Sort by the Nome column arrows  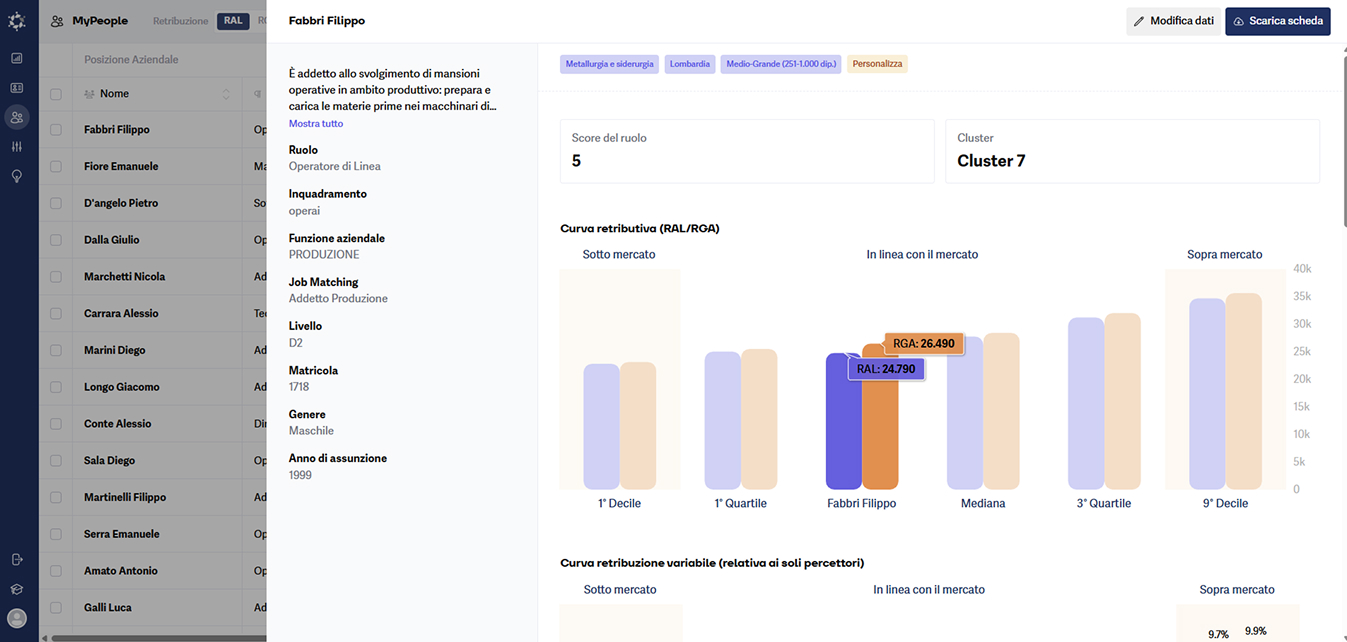(225, 94)
